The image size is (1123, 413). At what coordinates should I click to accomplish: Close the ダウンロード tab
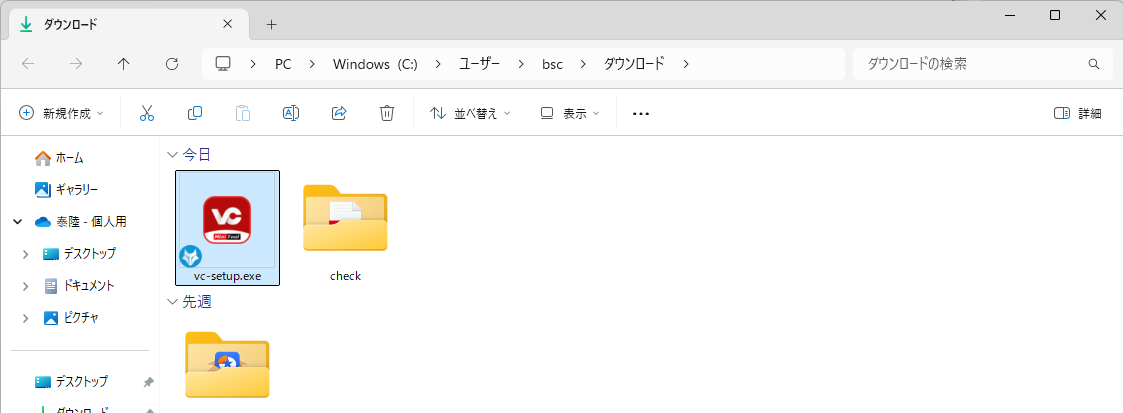[x=228, y=24]
